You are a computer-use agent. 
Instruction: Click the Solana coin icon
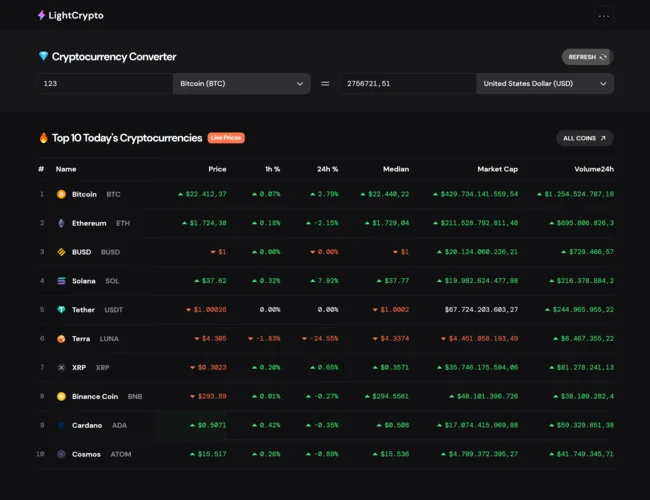point(61,281)
